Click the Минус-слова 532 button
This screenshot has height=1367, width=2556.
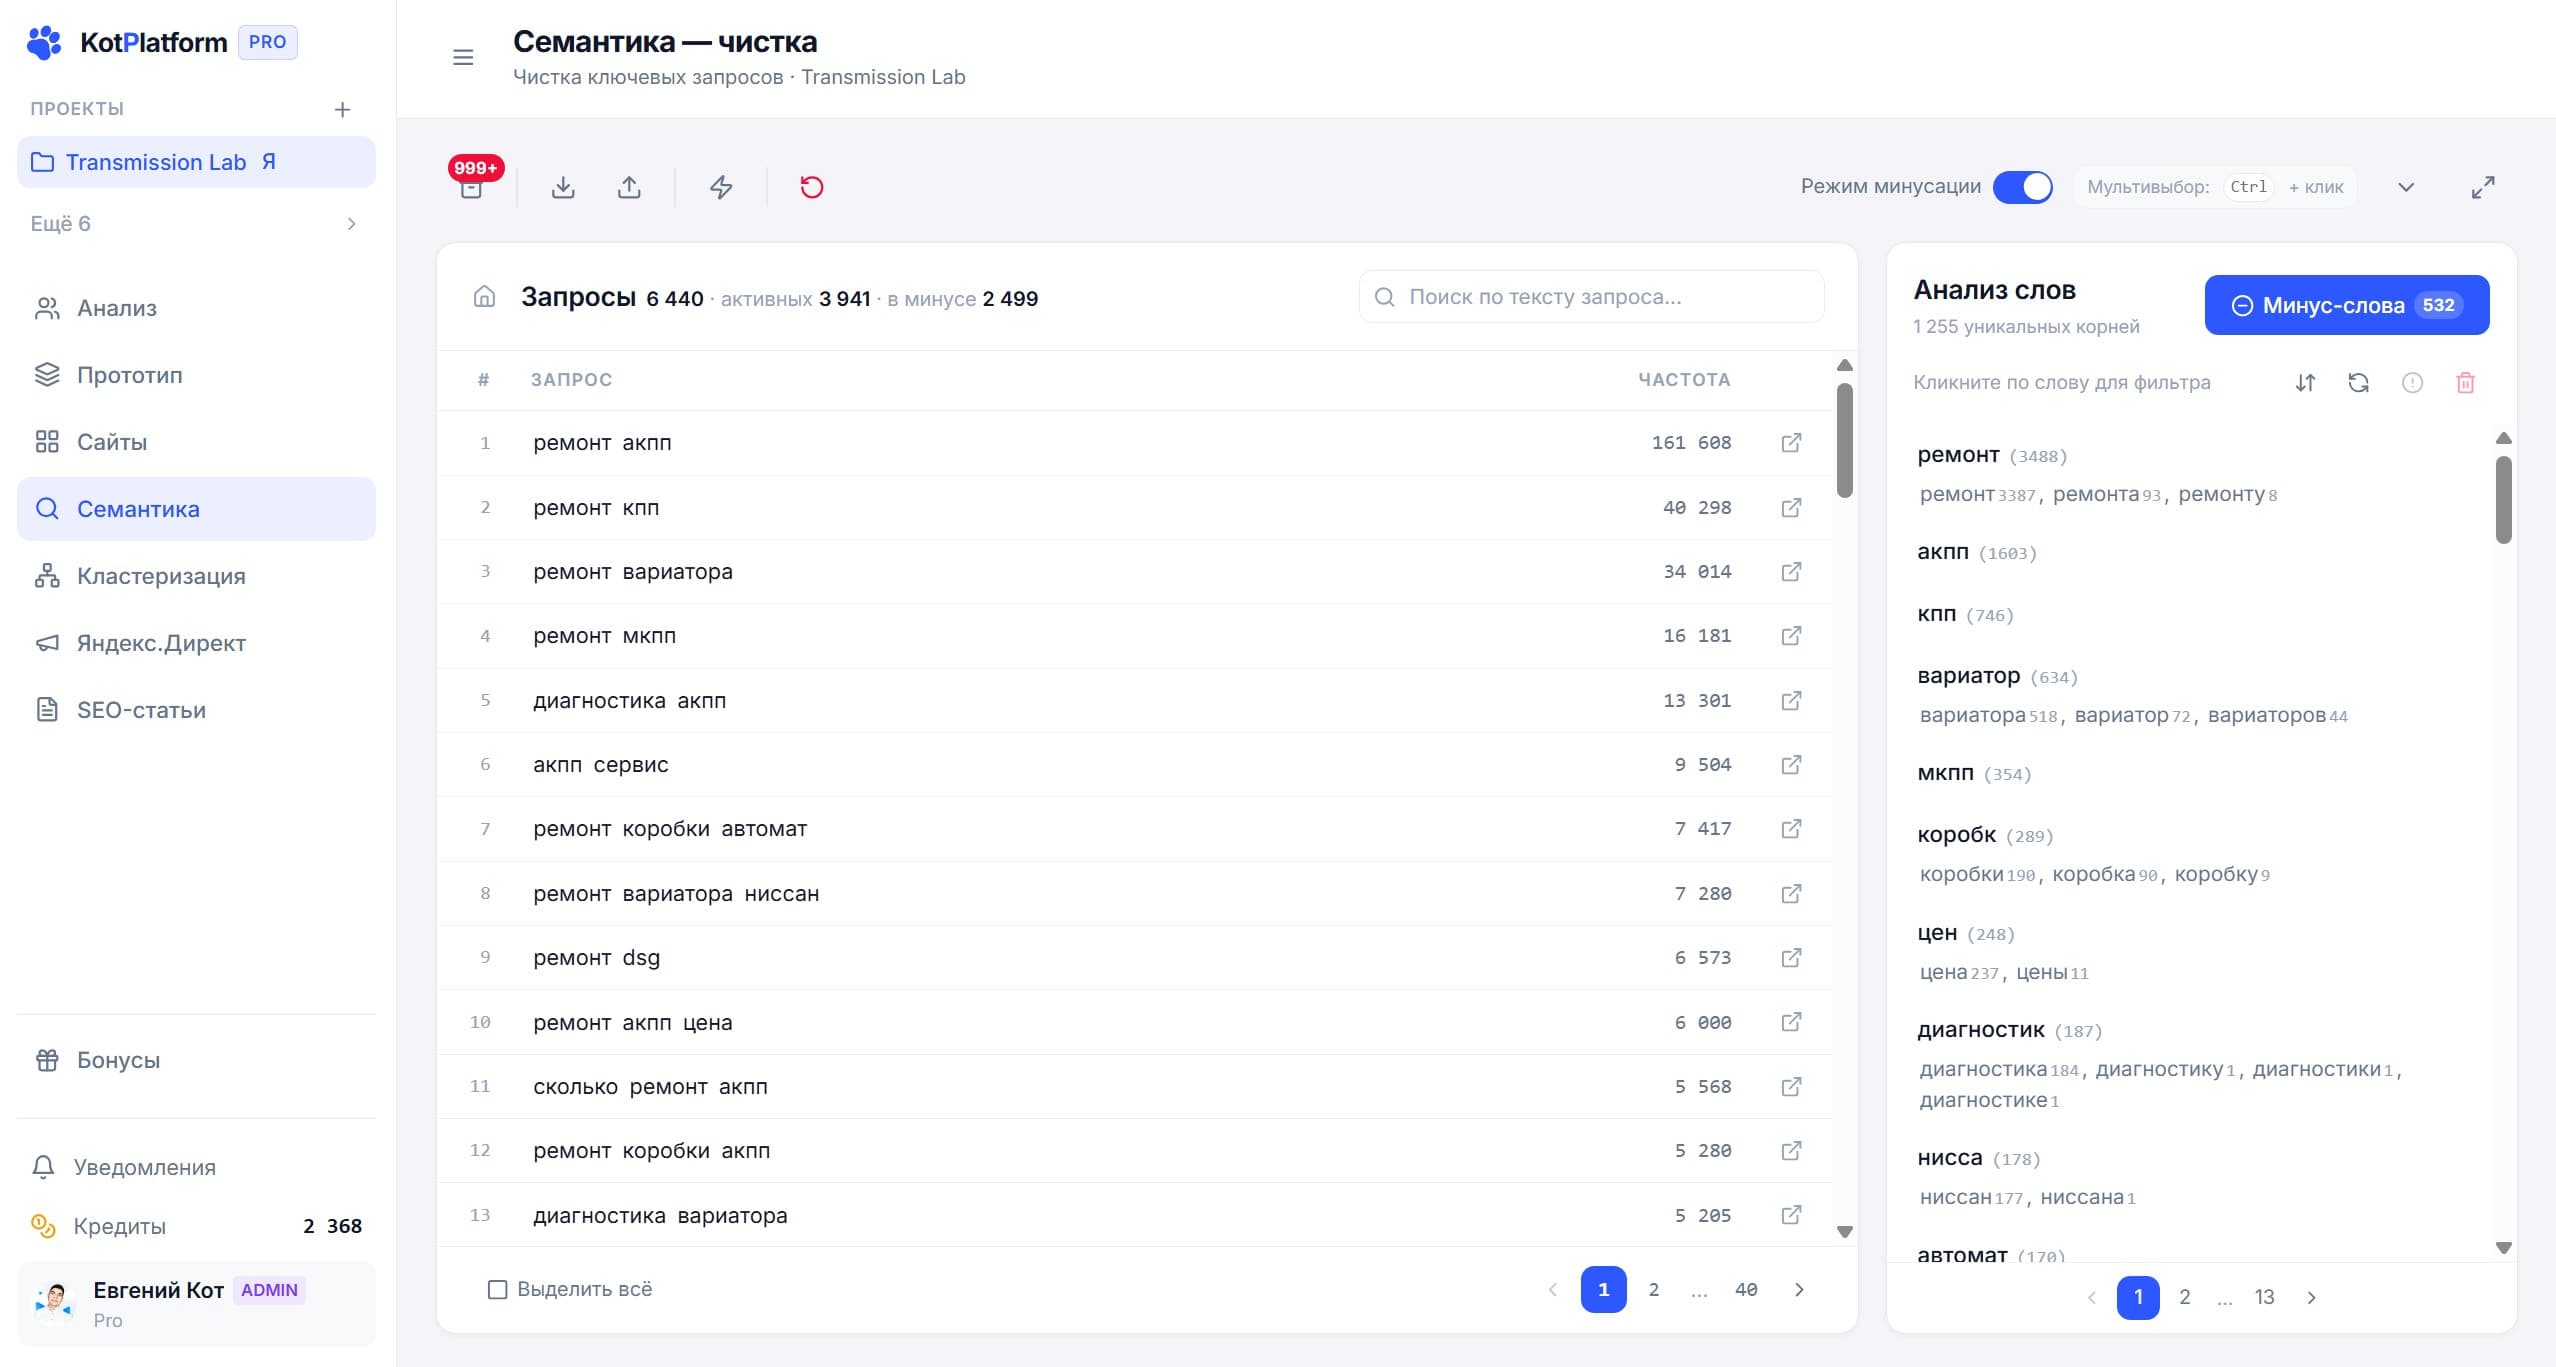coord(2347,305)
